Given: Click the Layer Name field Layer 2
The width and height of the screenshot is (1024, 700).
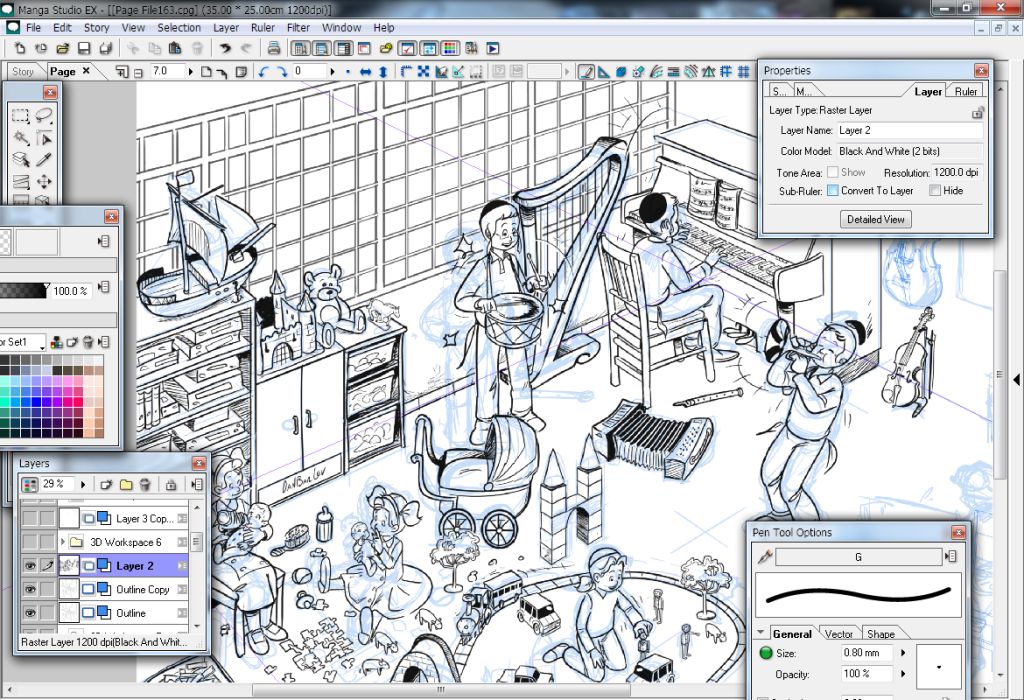Looking at the screenshot, I should pos(910,130).
